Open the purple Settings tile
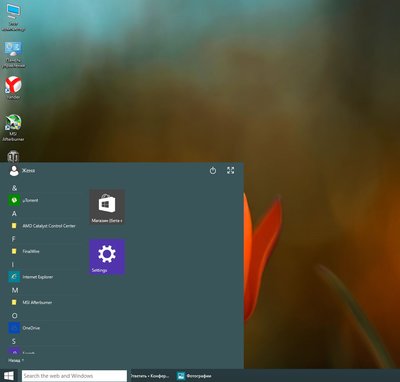 tap(107, 257)
